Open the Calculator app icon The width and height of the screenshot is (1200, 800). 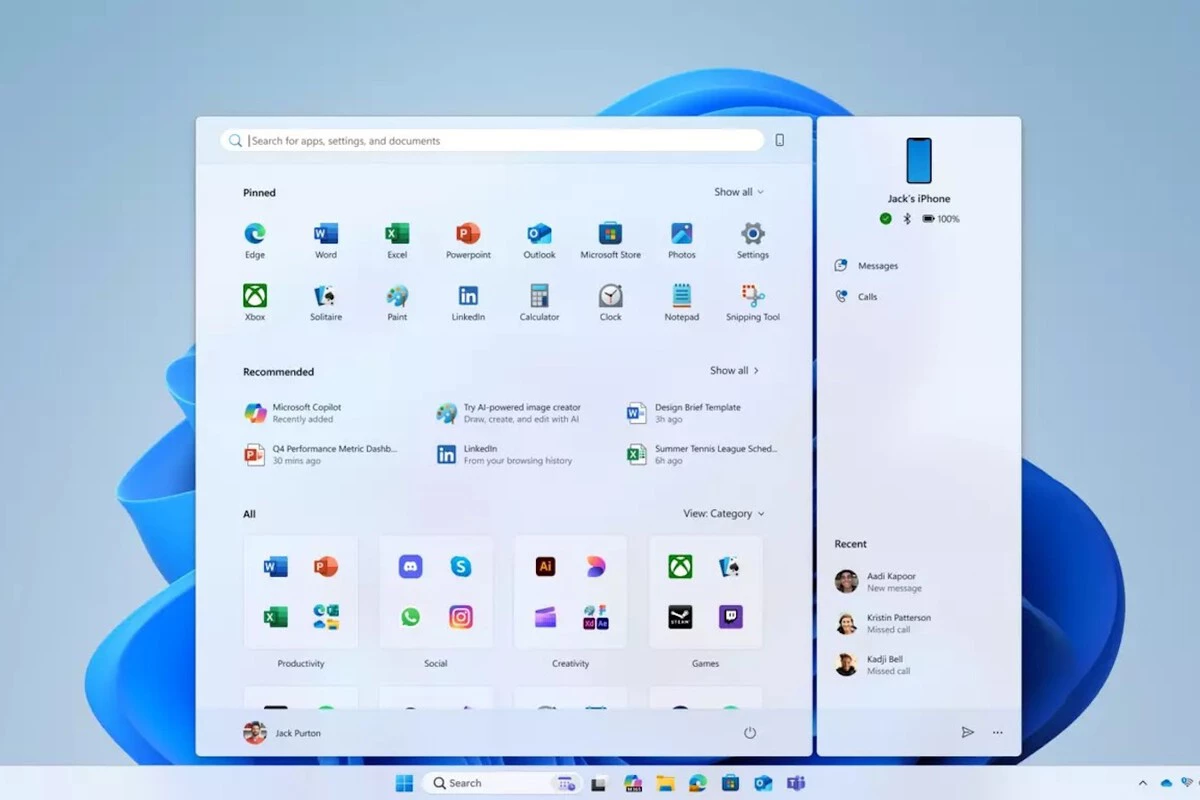(x=539, y=303)
